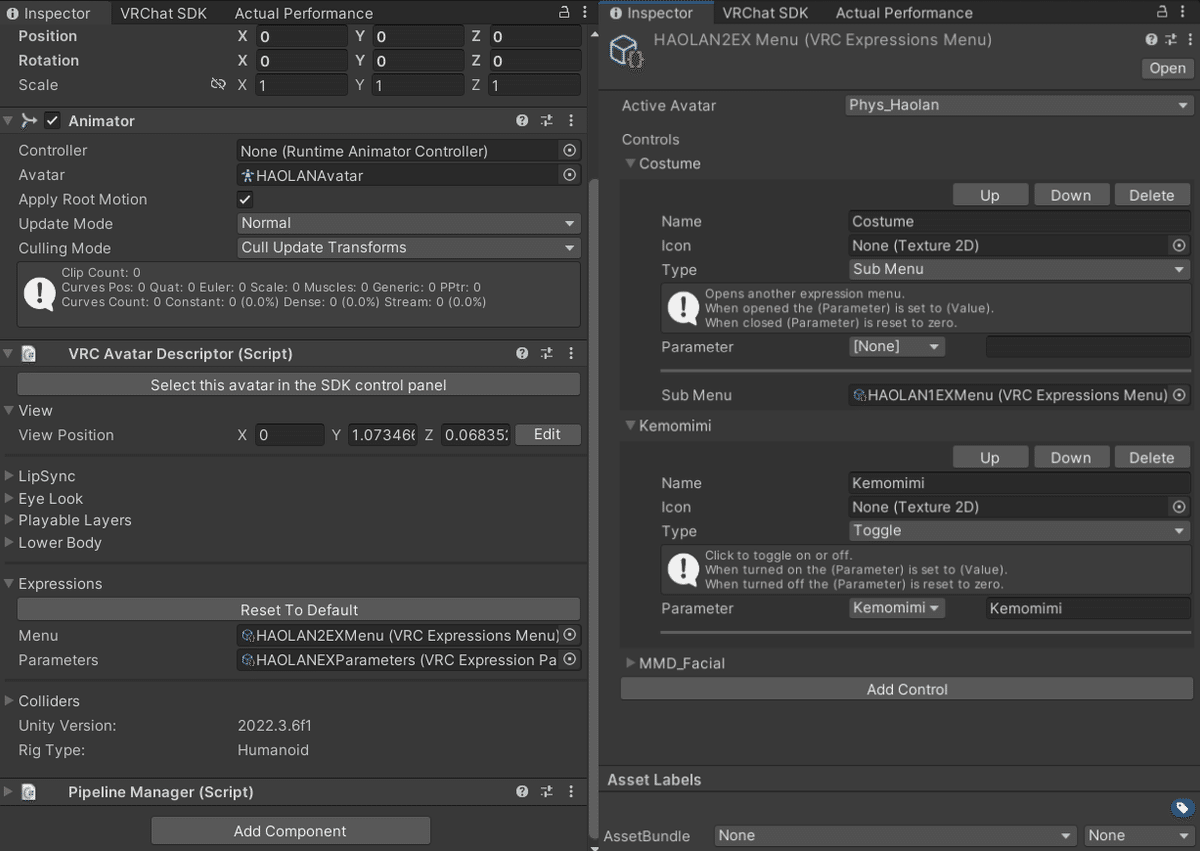Image resolution: width=1200 pixels, height=851 pixels.
Task: Collapse the Expressions section
Action: click(10, 584)
